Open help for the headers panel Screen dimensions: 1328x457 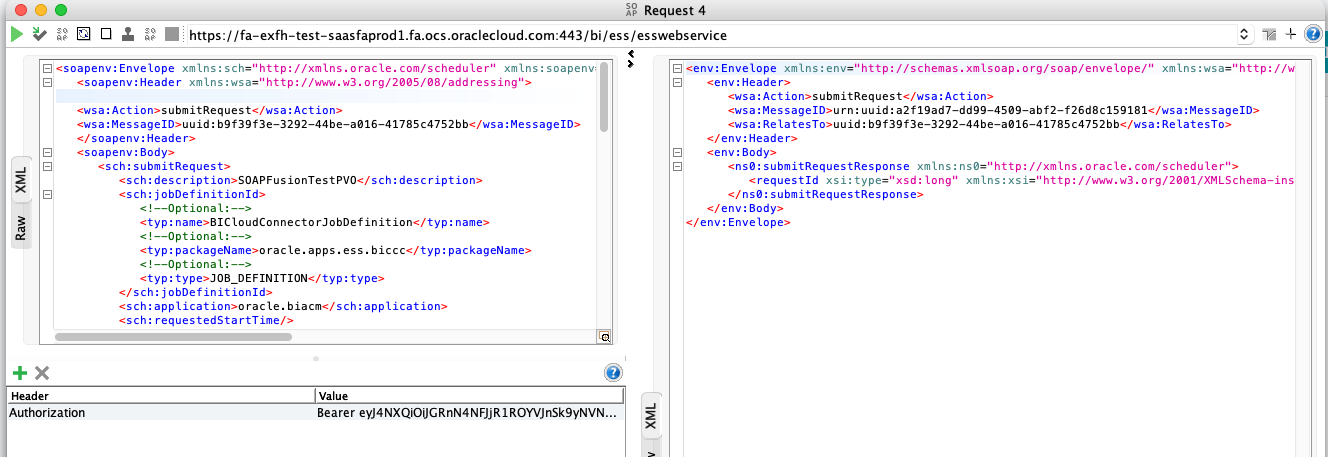(614, 373)
